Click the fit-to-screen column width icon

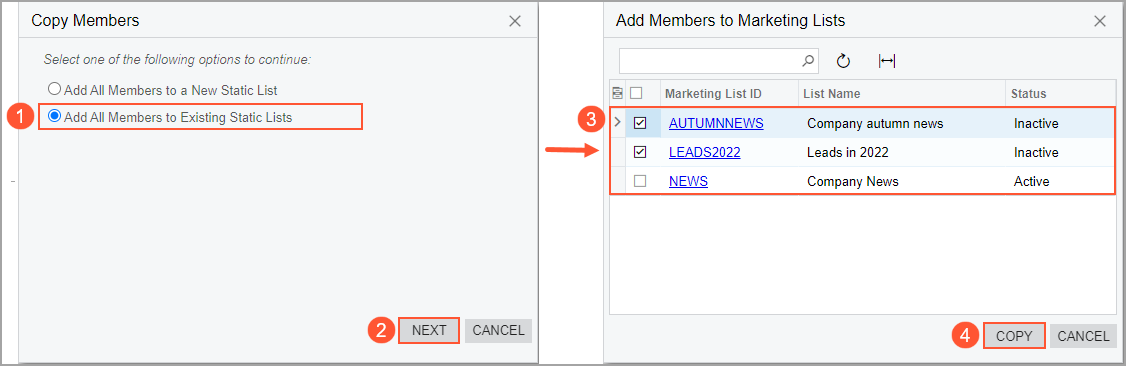click(887, 61)
